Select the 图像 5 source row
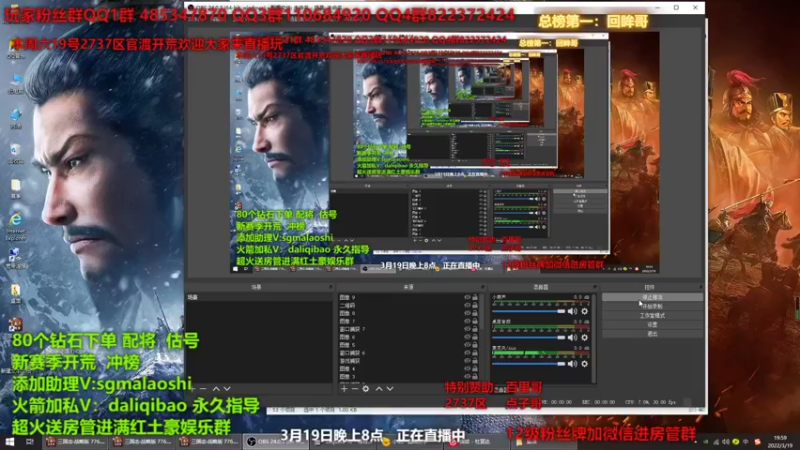Screen dimensions: 800x450 [409, 345]
